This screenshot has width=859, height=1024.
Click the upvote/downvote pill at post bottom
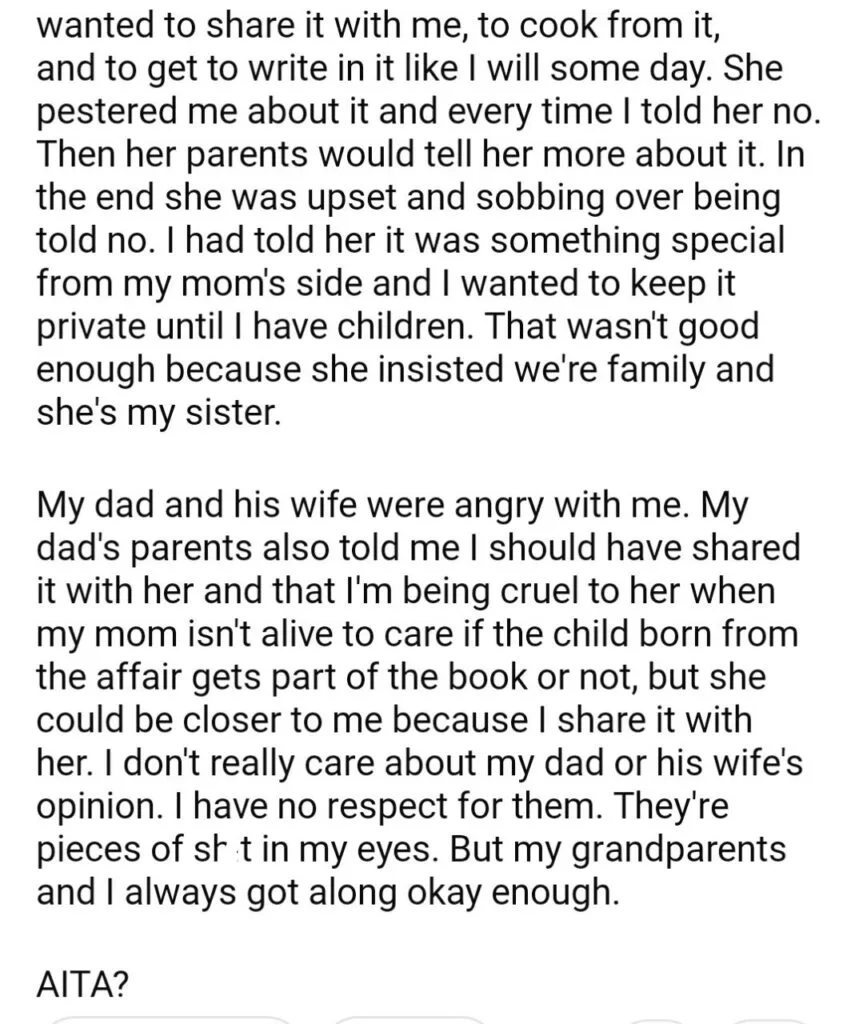click(x=169, y=1020)
